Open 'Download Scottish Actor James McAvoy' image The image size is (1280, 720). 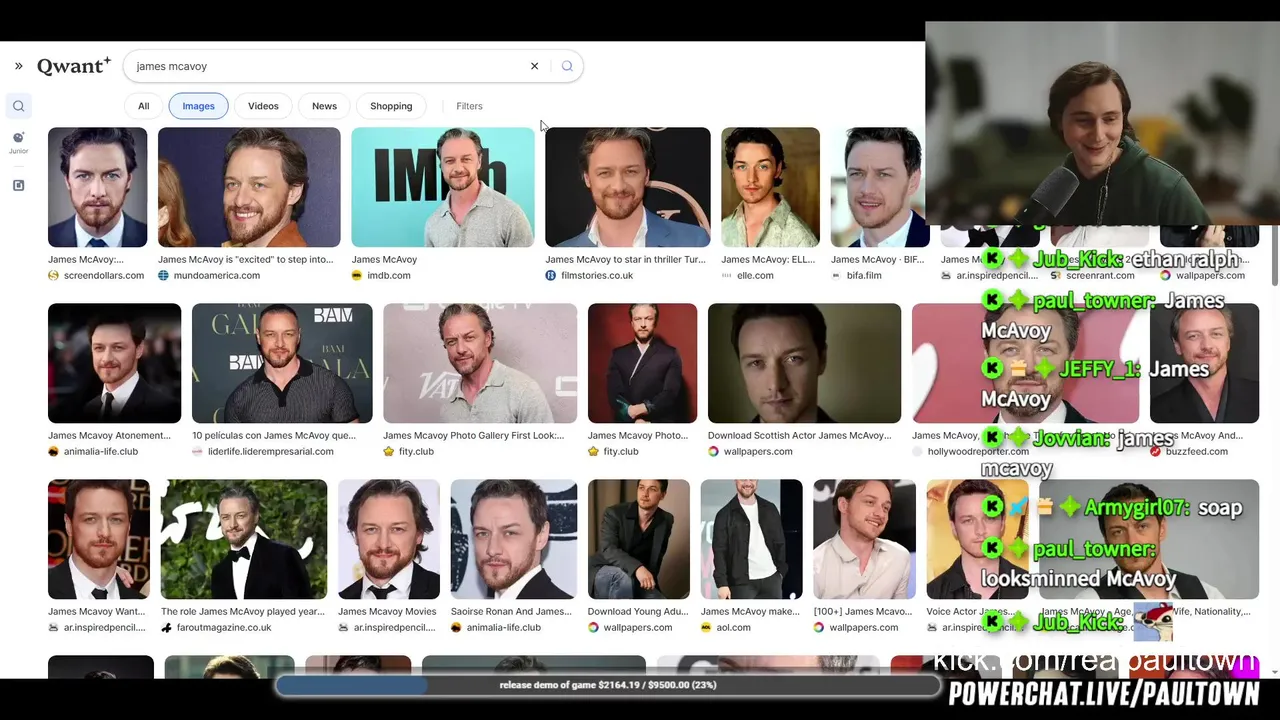[x=804, y=363]
